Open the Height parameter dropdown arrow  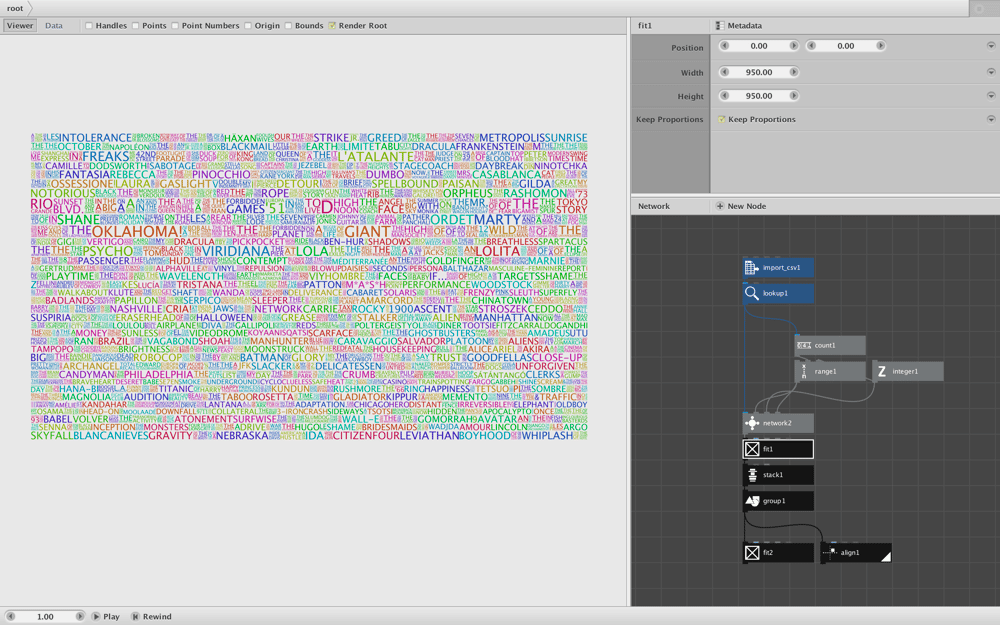990,96
